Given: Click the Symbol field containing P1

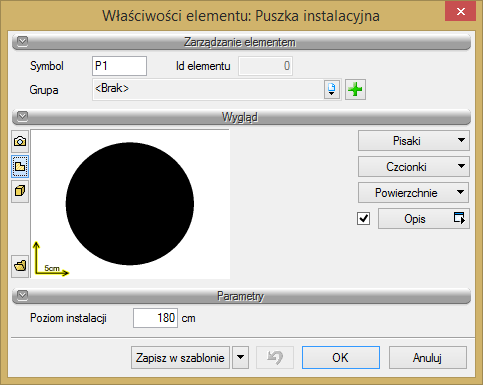Looking at the screenshot, I should click(119, 66).
